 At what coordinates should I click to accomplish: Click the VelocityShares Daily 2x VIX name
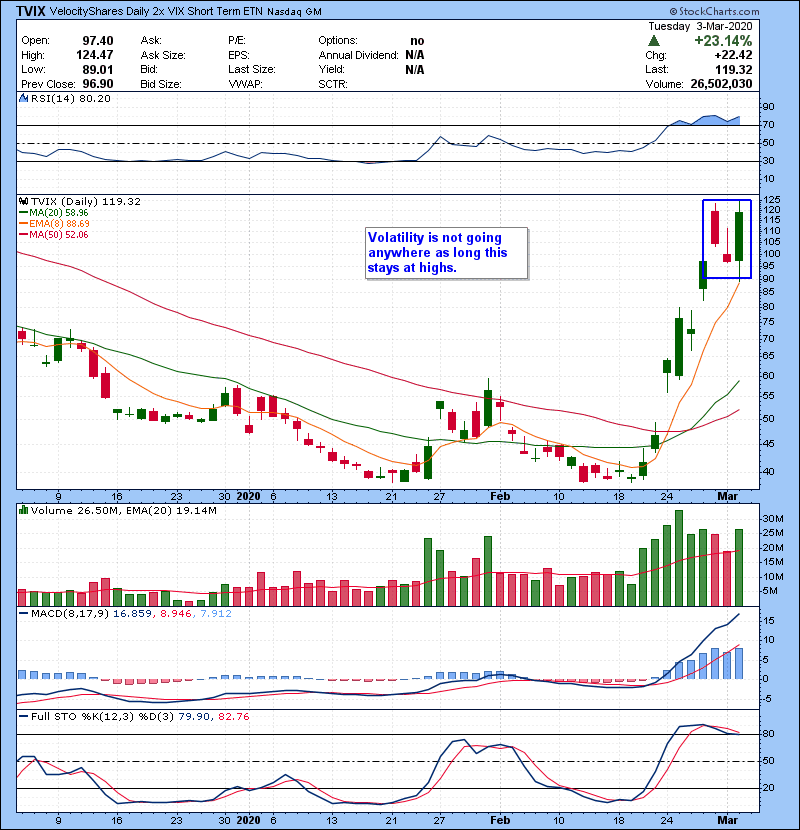156,12
